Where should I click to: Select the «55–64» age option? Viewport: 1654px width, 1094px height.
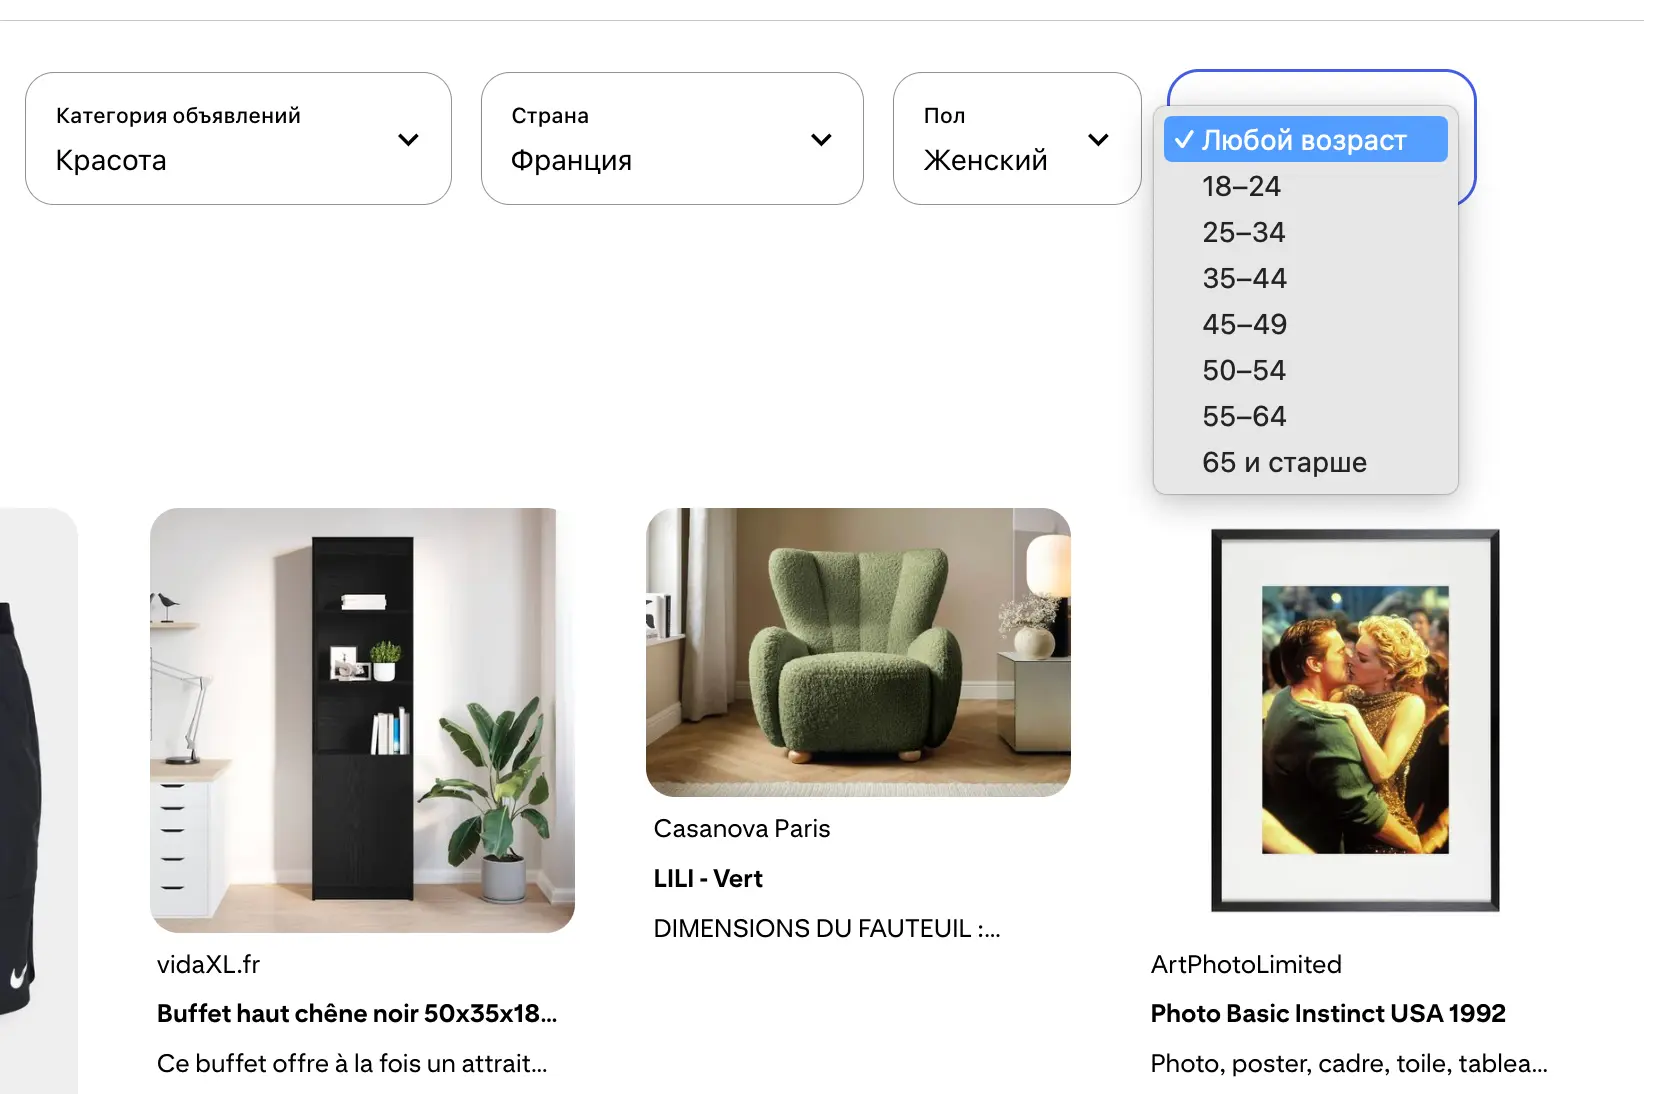(1243, 416)
